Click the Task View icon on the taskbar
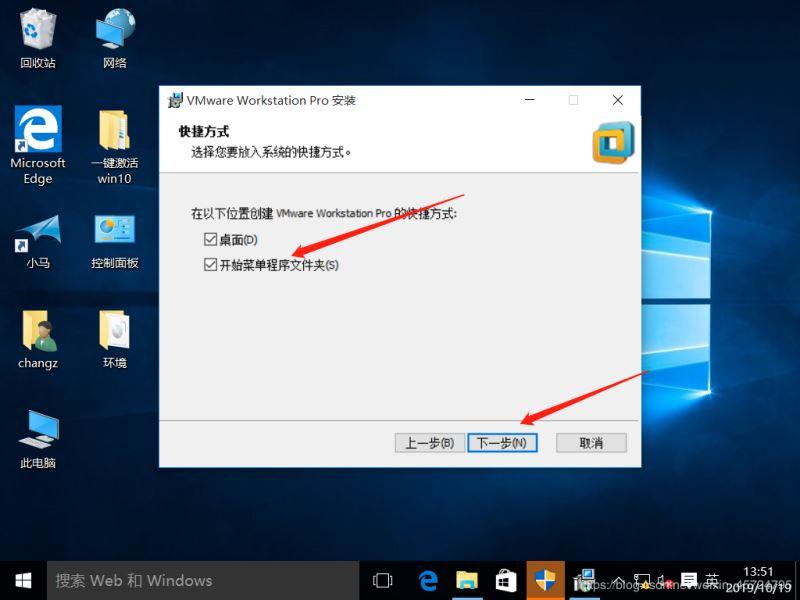The height and width of the screenshot is (600, 800). pos(382,580)
